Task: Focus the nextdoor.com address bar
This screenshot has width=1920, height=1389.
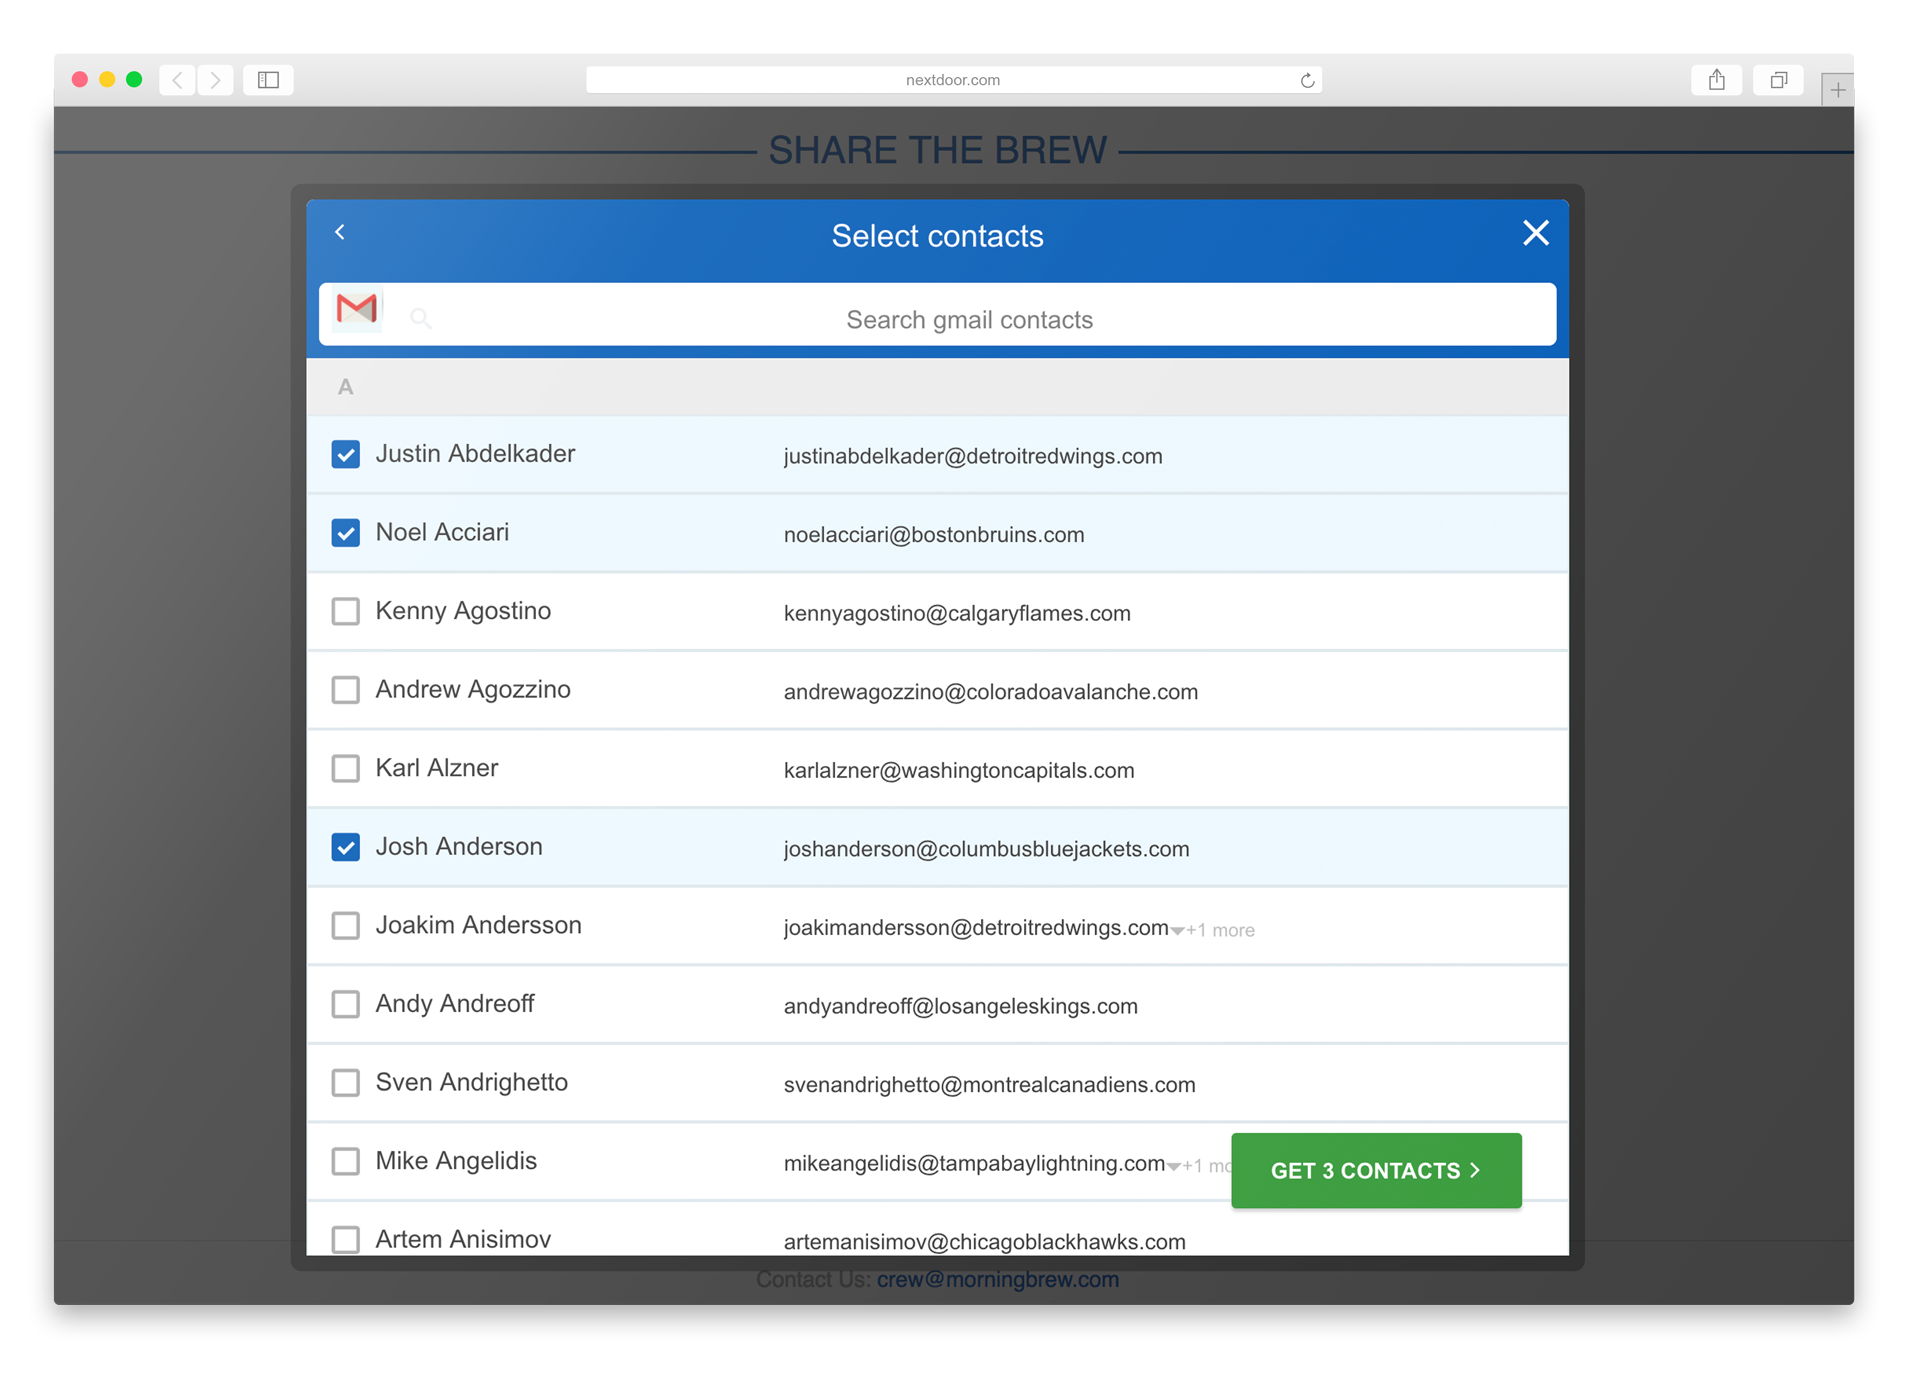Action: tap(953, 80)
